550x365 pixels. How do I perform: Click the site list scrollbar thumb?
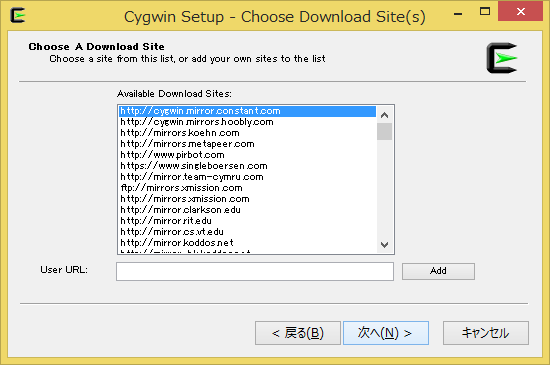coord(384,131)
